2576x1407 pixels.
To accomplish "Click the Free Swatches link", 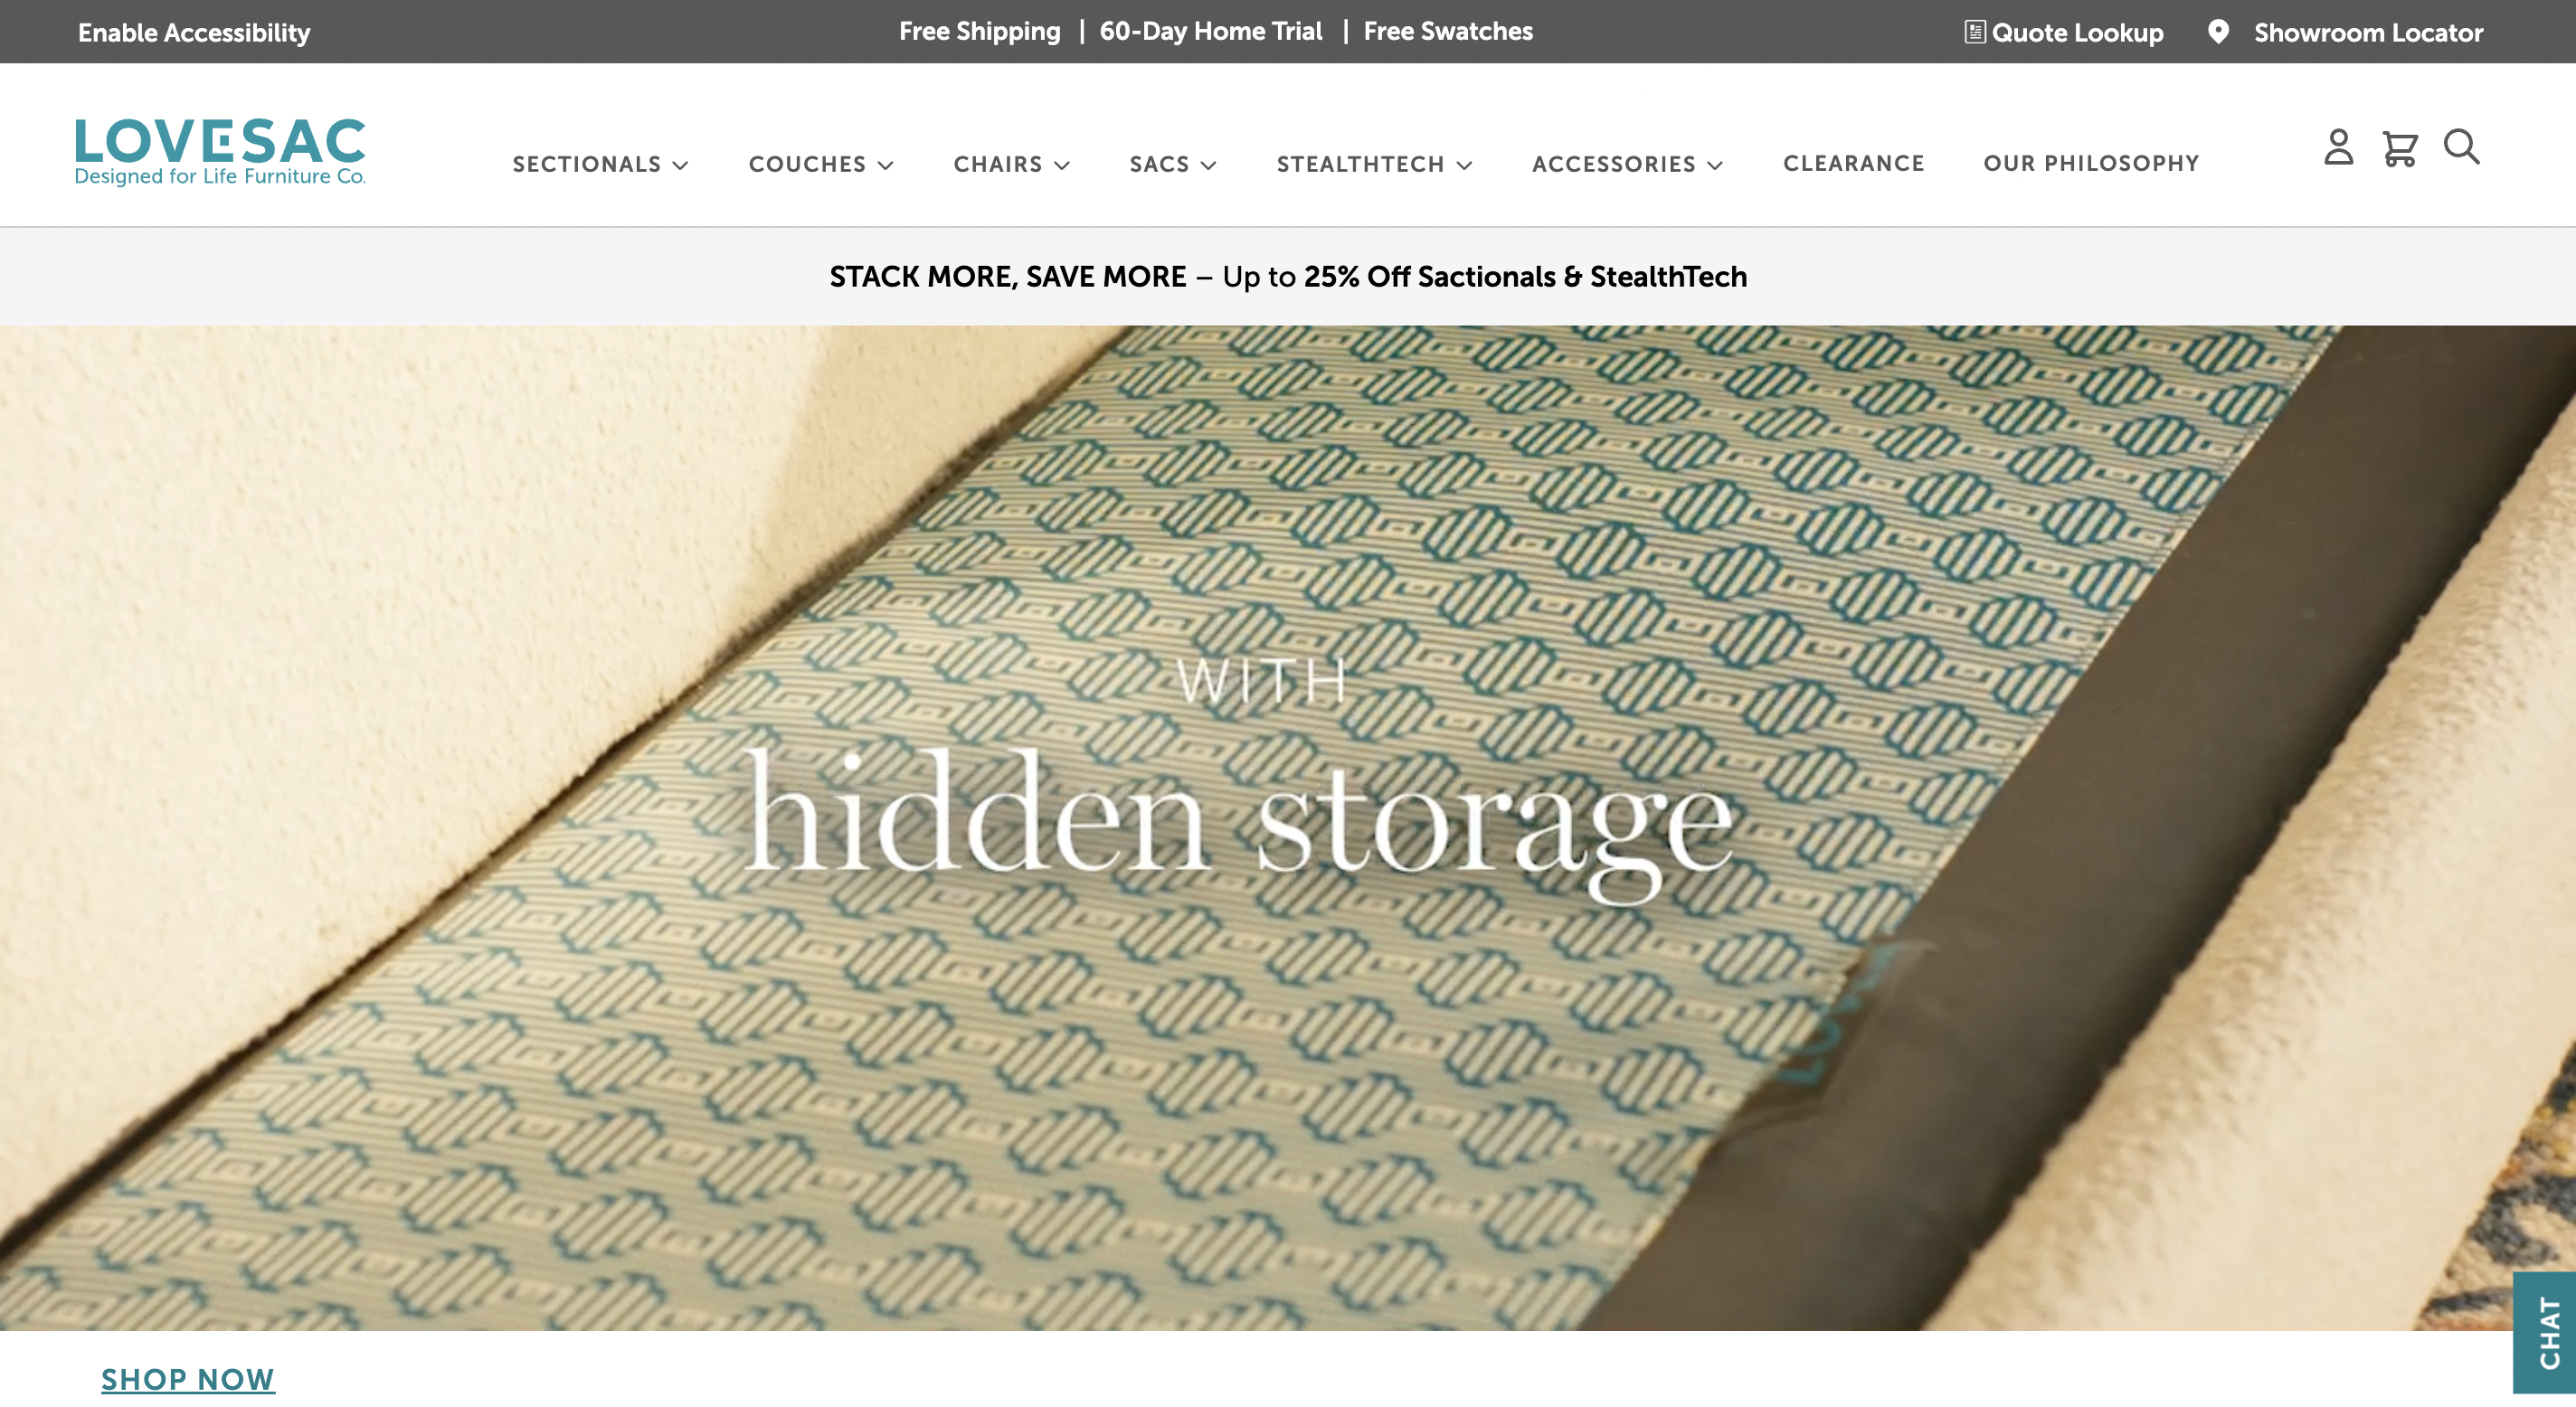I will (x=1447, y=31).
